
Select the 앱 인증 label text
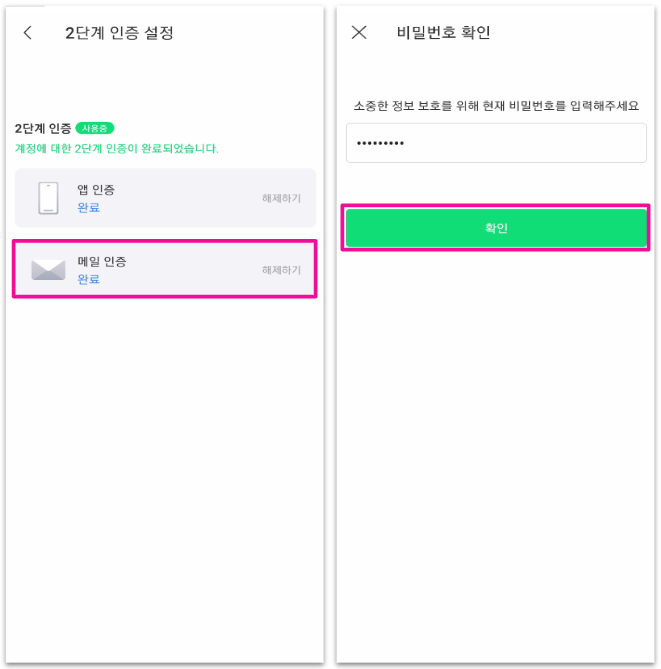coord(96,190)
